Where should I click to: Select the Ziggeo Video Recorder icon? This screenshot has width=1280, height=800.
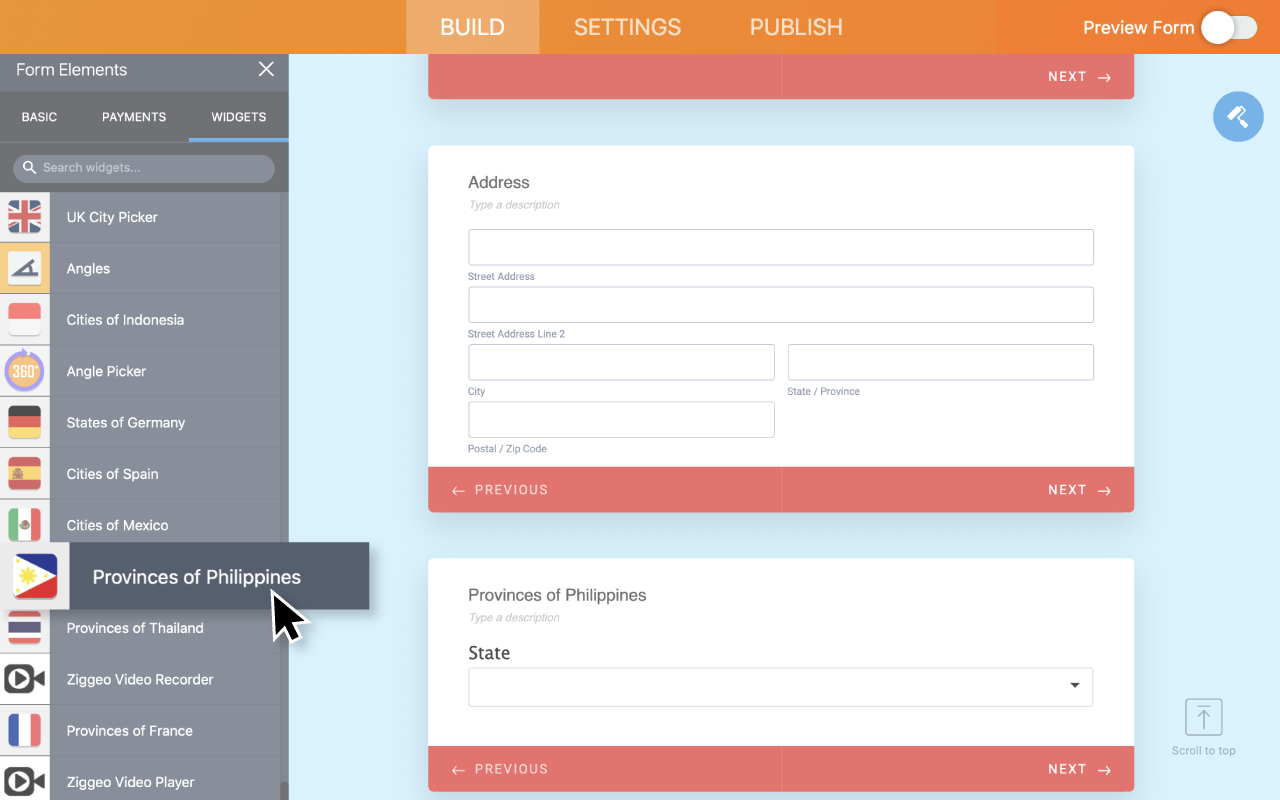click(25, 680)
